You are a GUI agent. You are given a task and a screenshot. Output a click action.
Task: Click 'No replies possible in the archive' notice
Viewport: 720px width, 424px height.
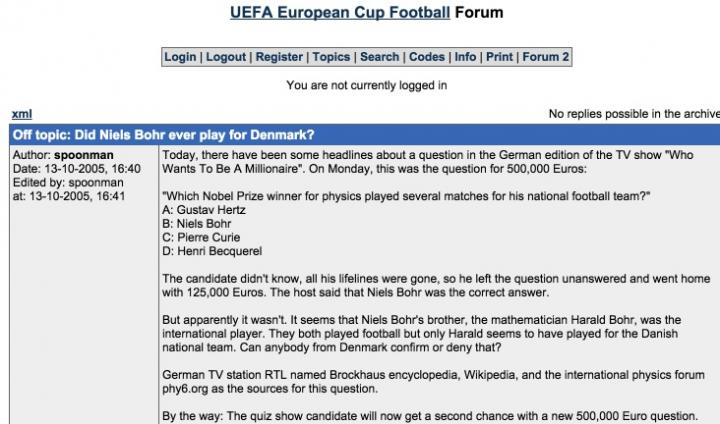[634, 114]
